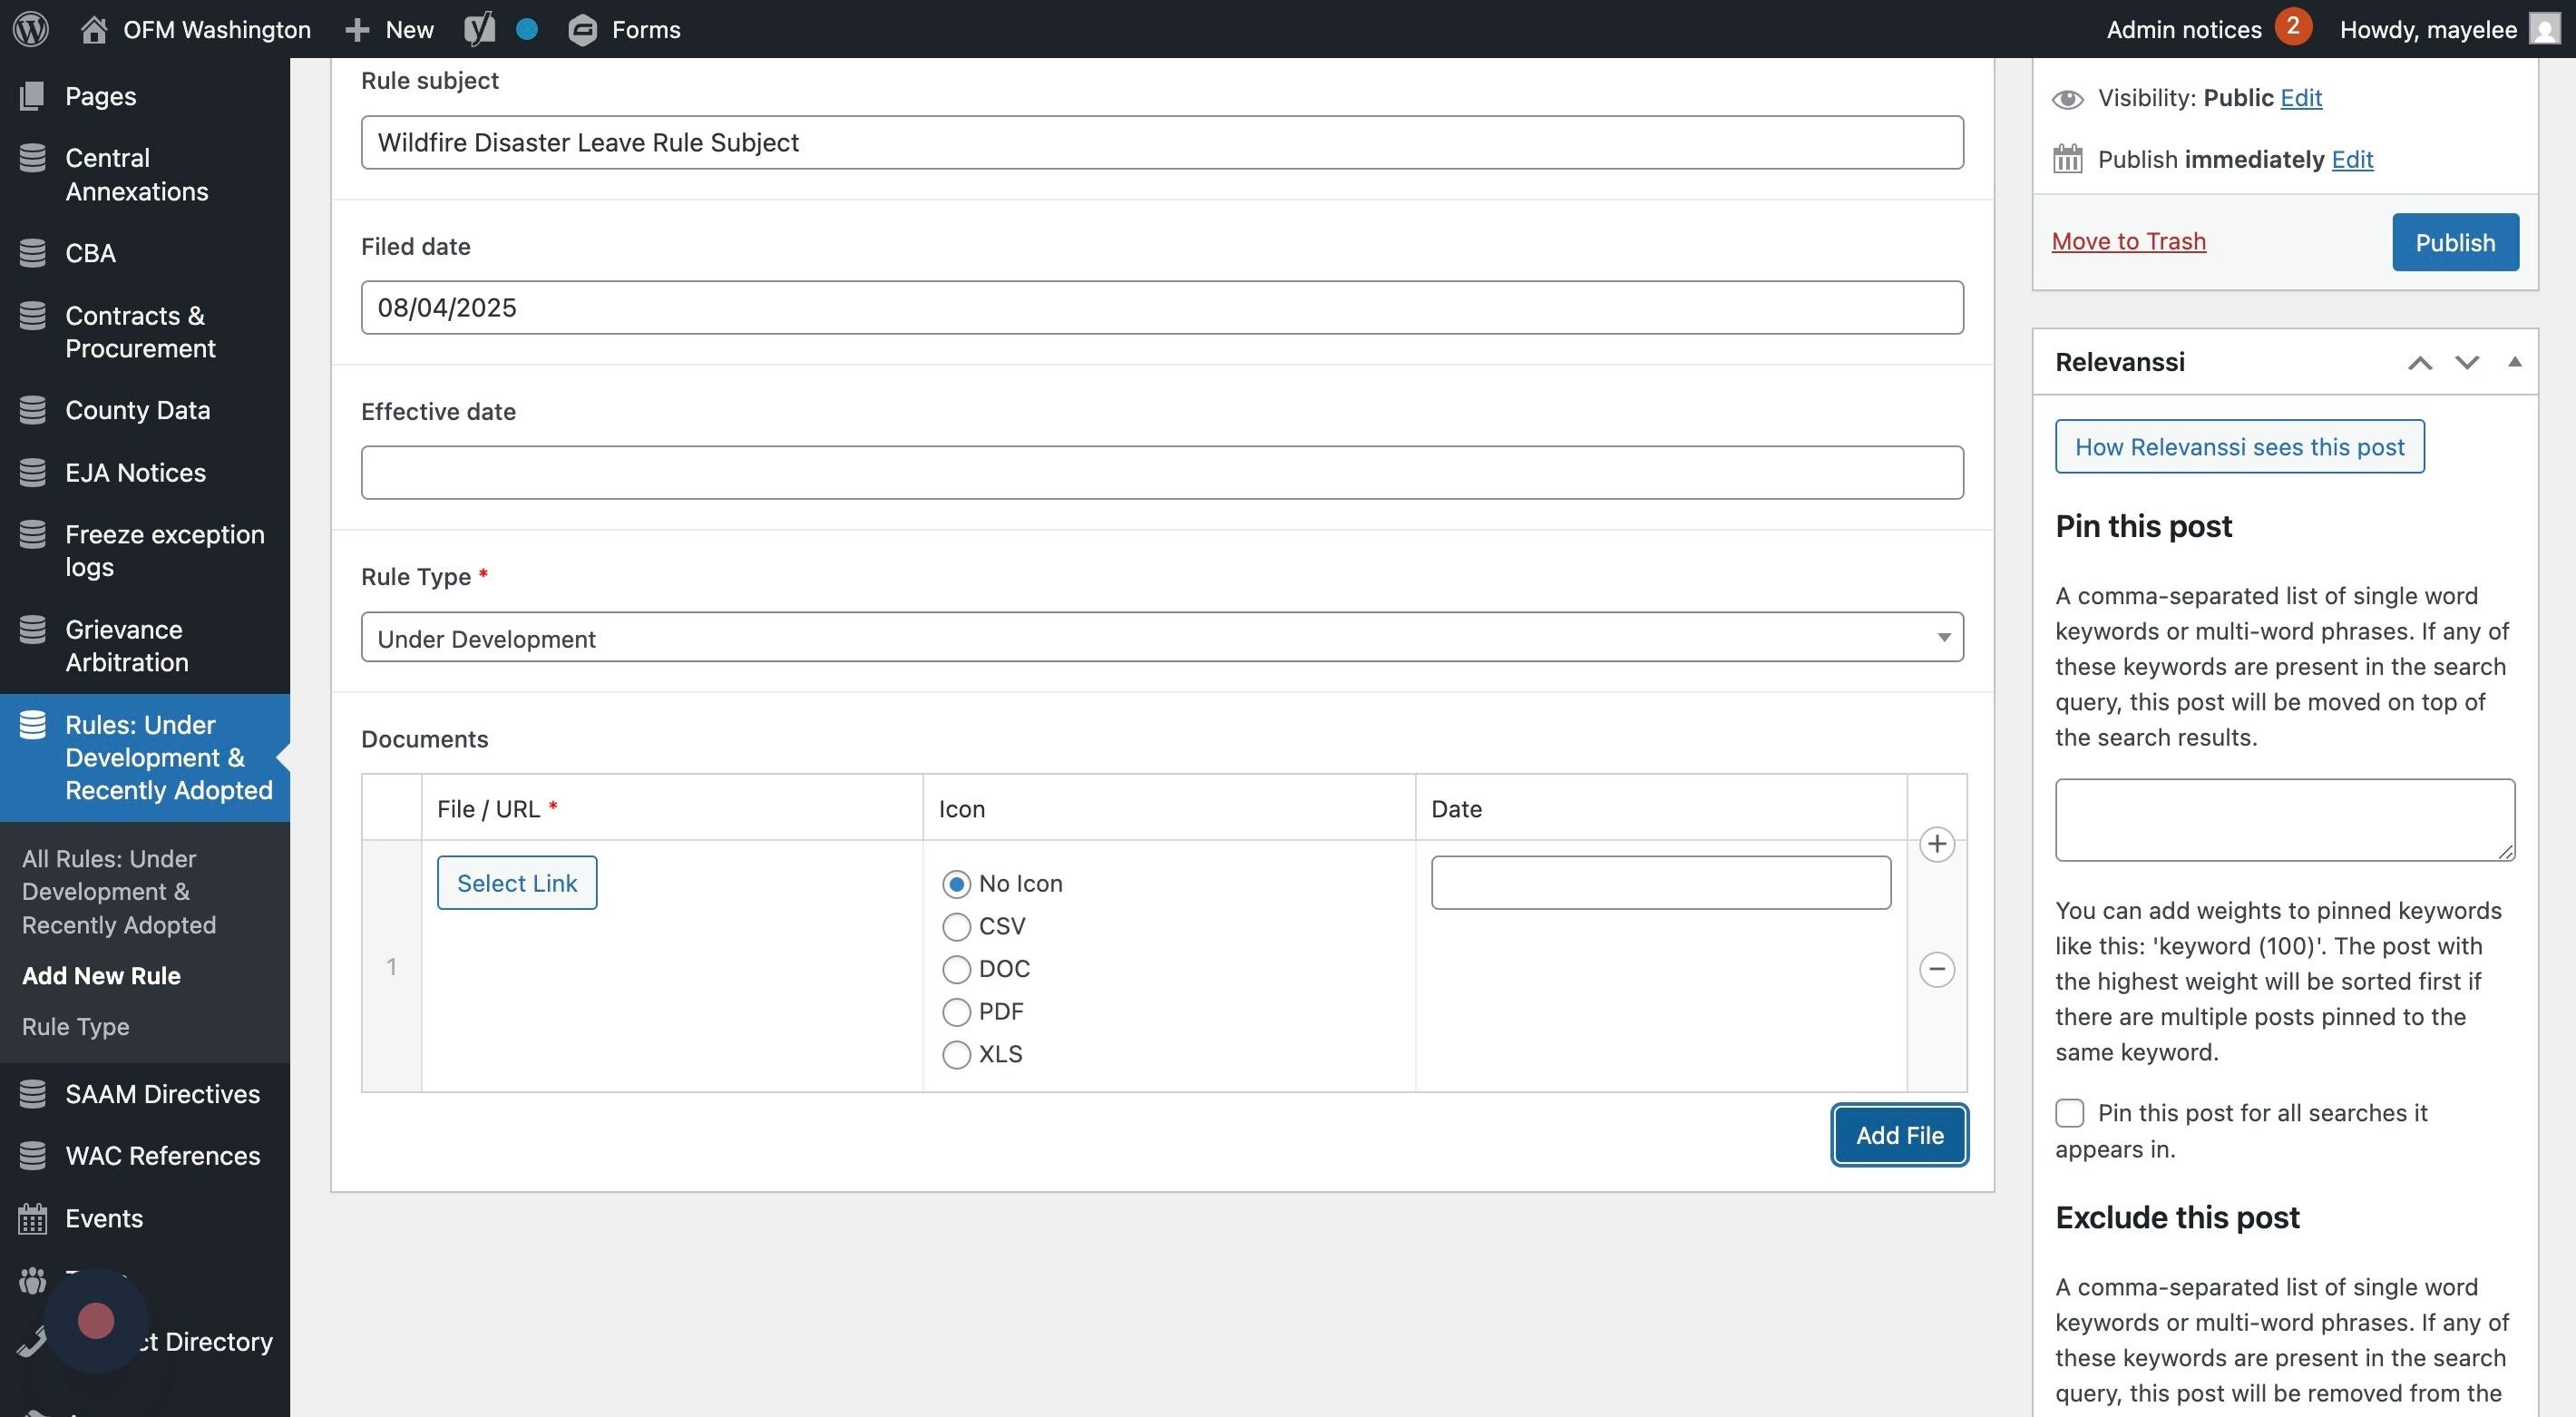Choose the CSV icon option
This screenshot has height=1417, width=2576.
[x=956, y=927]
